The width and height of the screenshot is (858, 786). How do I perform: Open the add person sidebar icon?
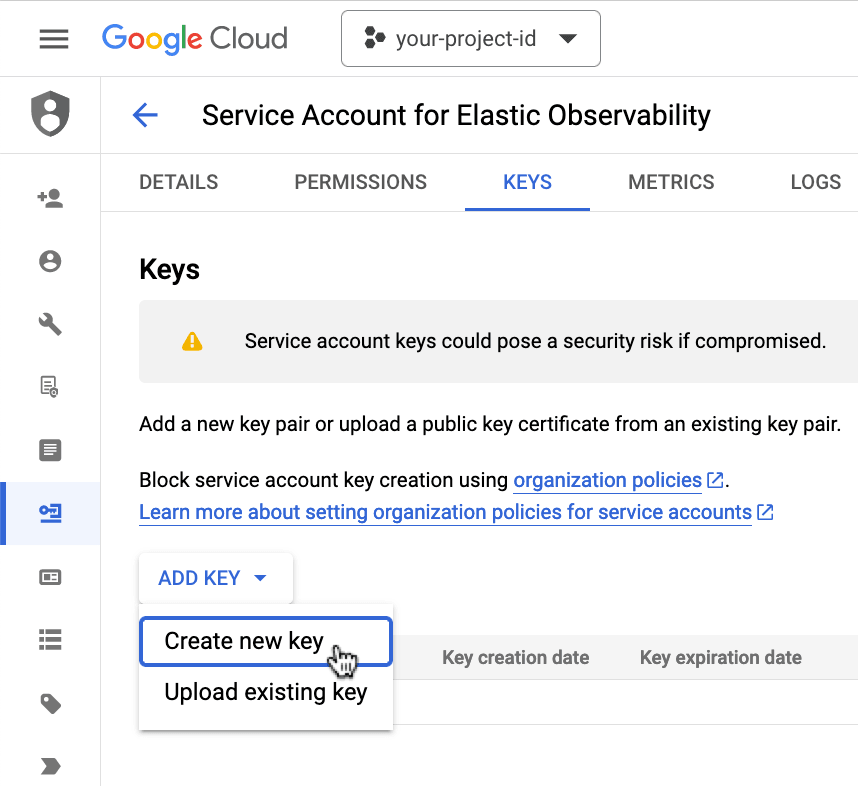[x=50, y=199]
